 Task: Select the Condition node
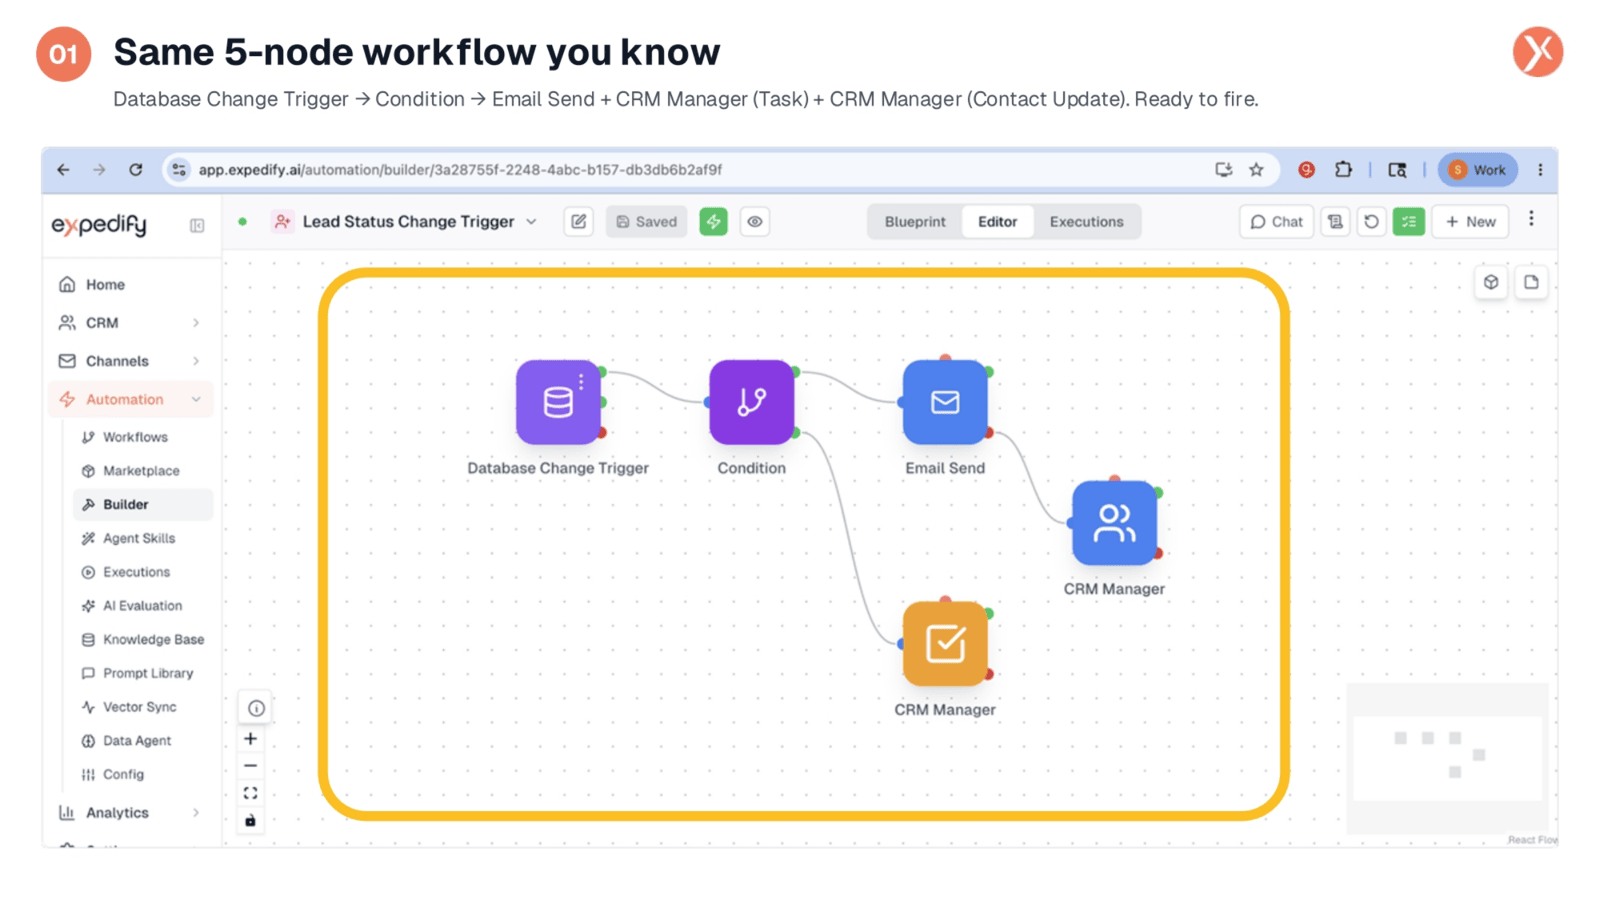click(x=751, y=403)
